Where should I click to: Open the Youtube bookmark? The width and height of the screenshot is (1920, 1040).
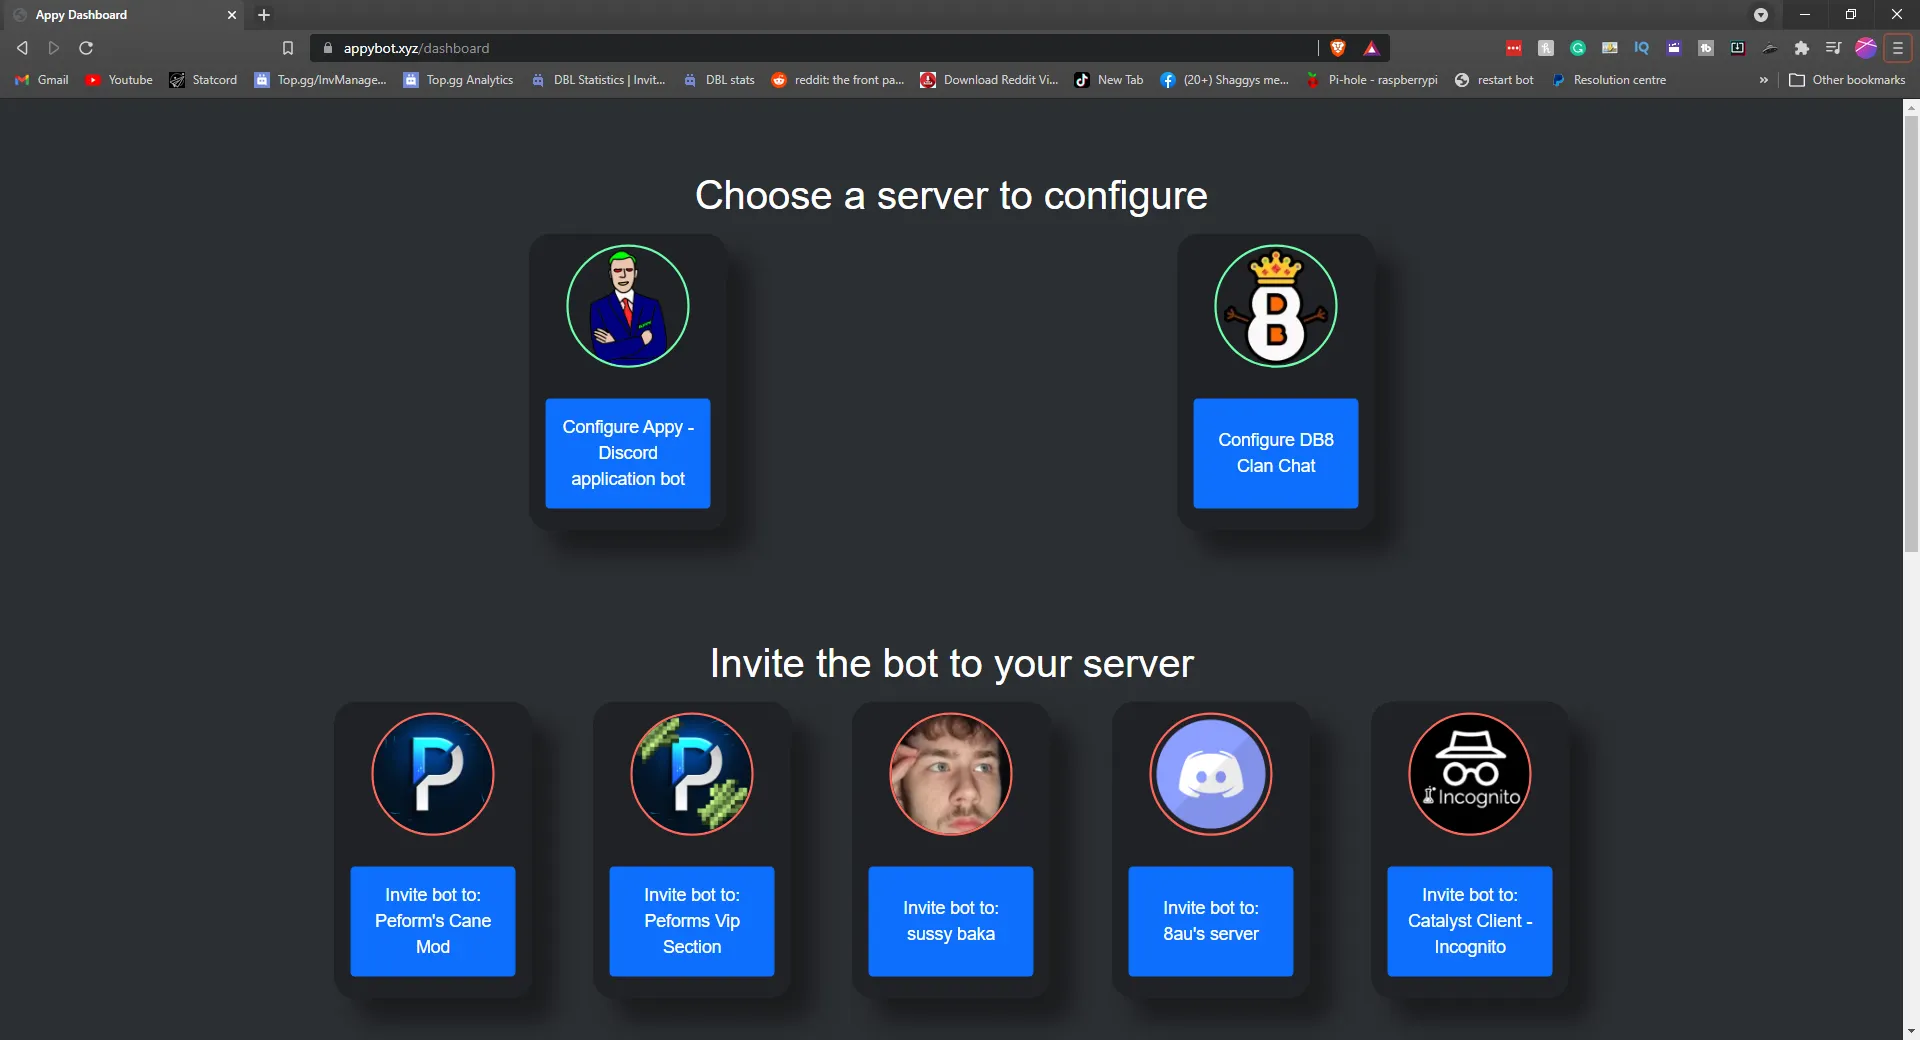119,80
